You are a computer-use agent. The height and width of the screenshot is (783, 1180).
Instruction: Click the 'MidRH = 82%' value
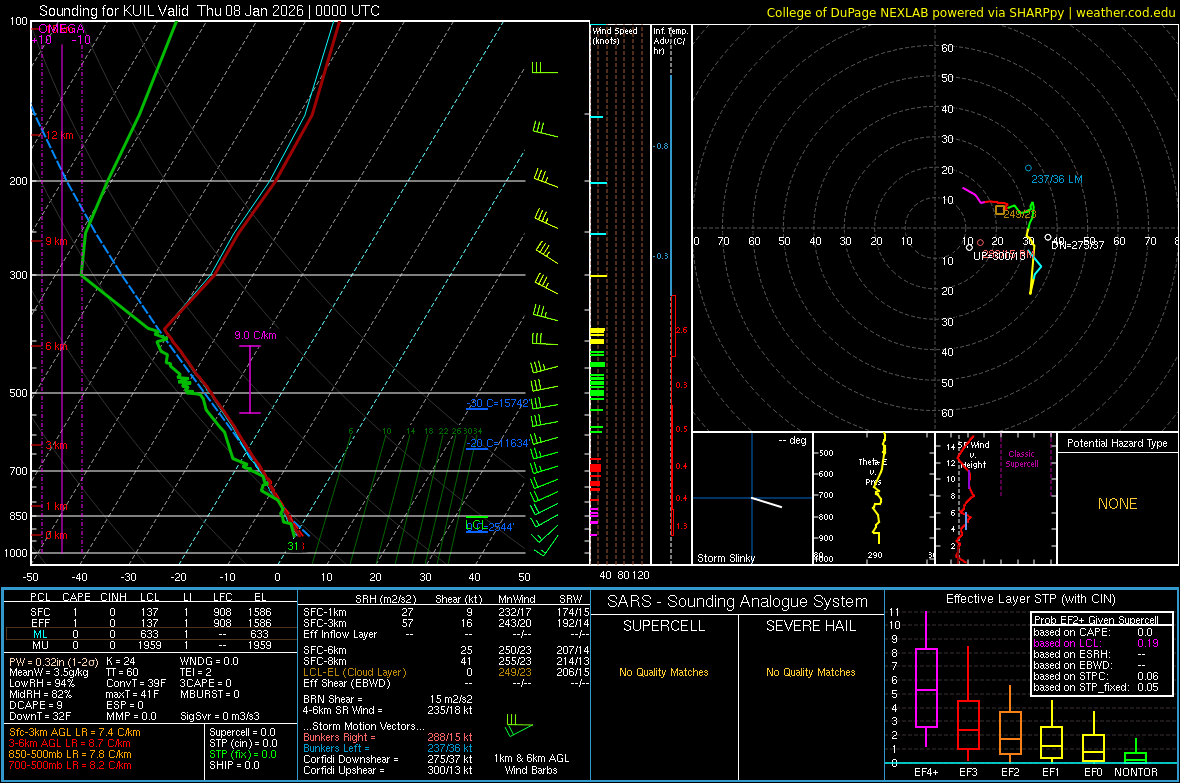41,694
